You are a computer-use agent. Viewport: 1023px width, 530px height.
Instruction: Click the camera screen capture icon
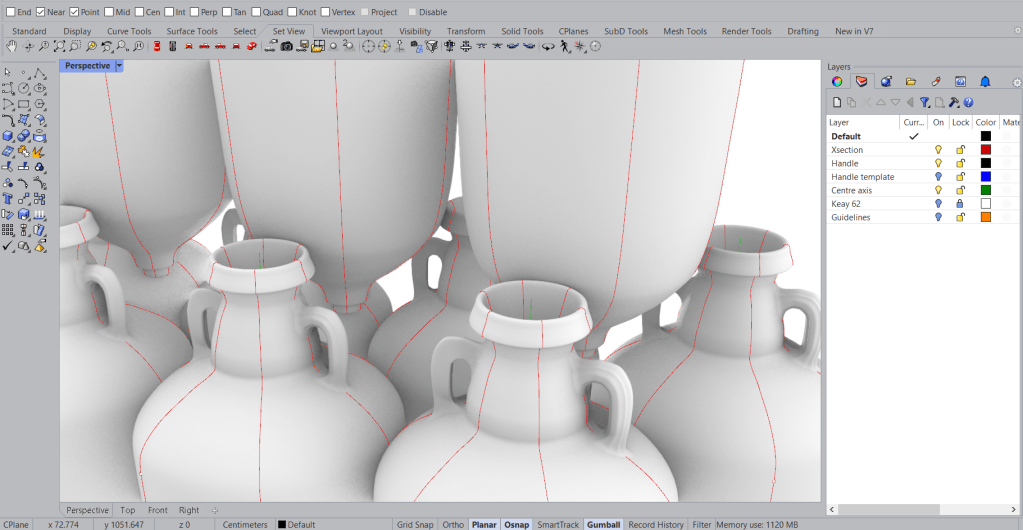point(286,47)
